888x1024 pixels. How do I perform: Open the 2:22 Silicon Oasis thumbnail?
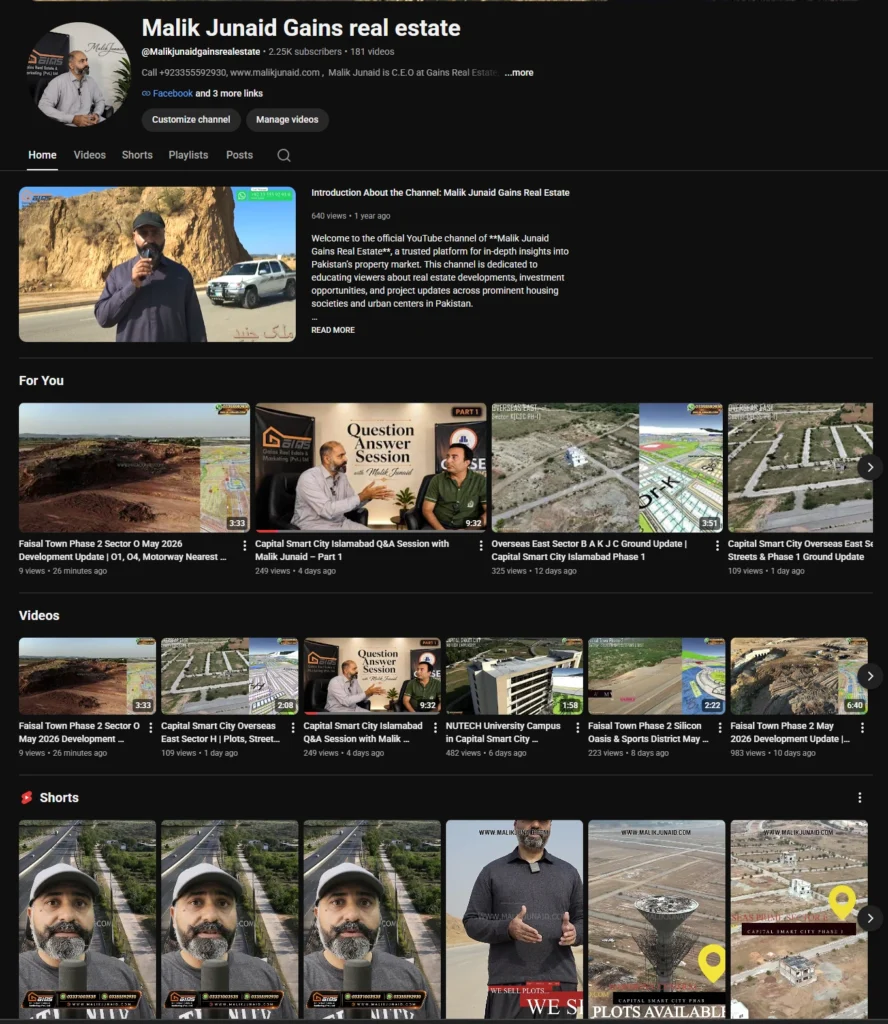coord(657,676)
